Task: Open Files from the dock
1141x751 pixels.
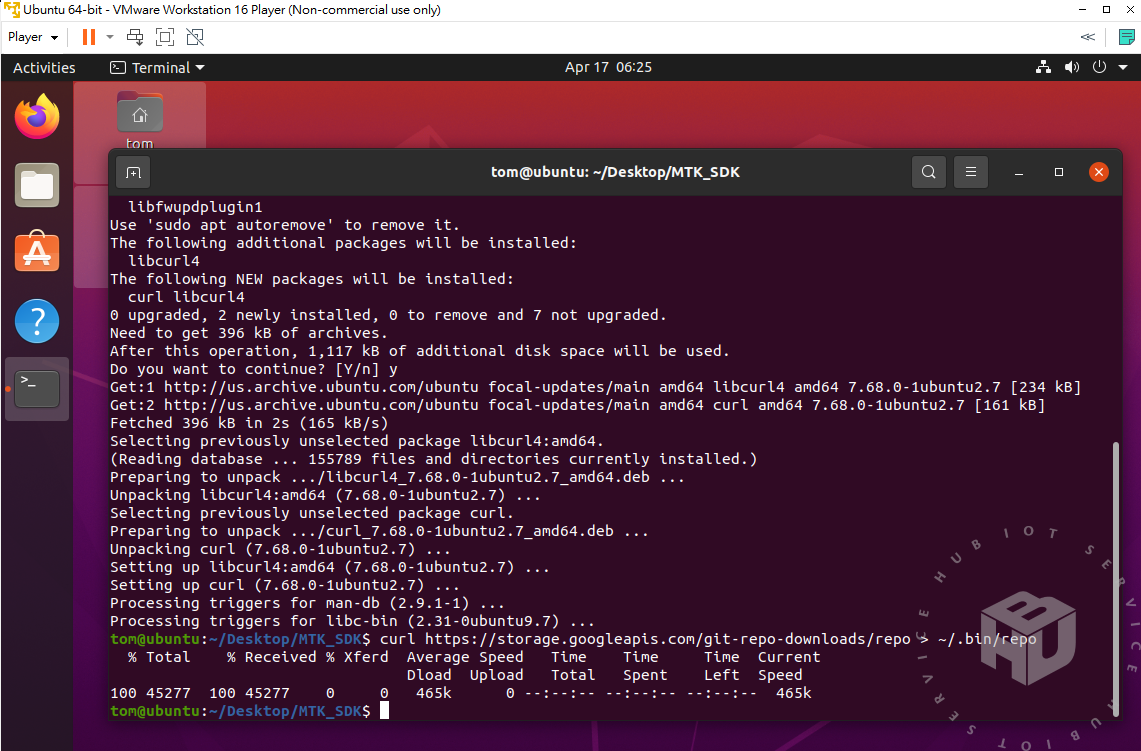Action: pyautogui.click(x=37, y=185)
